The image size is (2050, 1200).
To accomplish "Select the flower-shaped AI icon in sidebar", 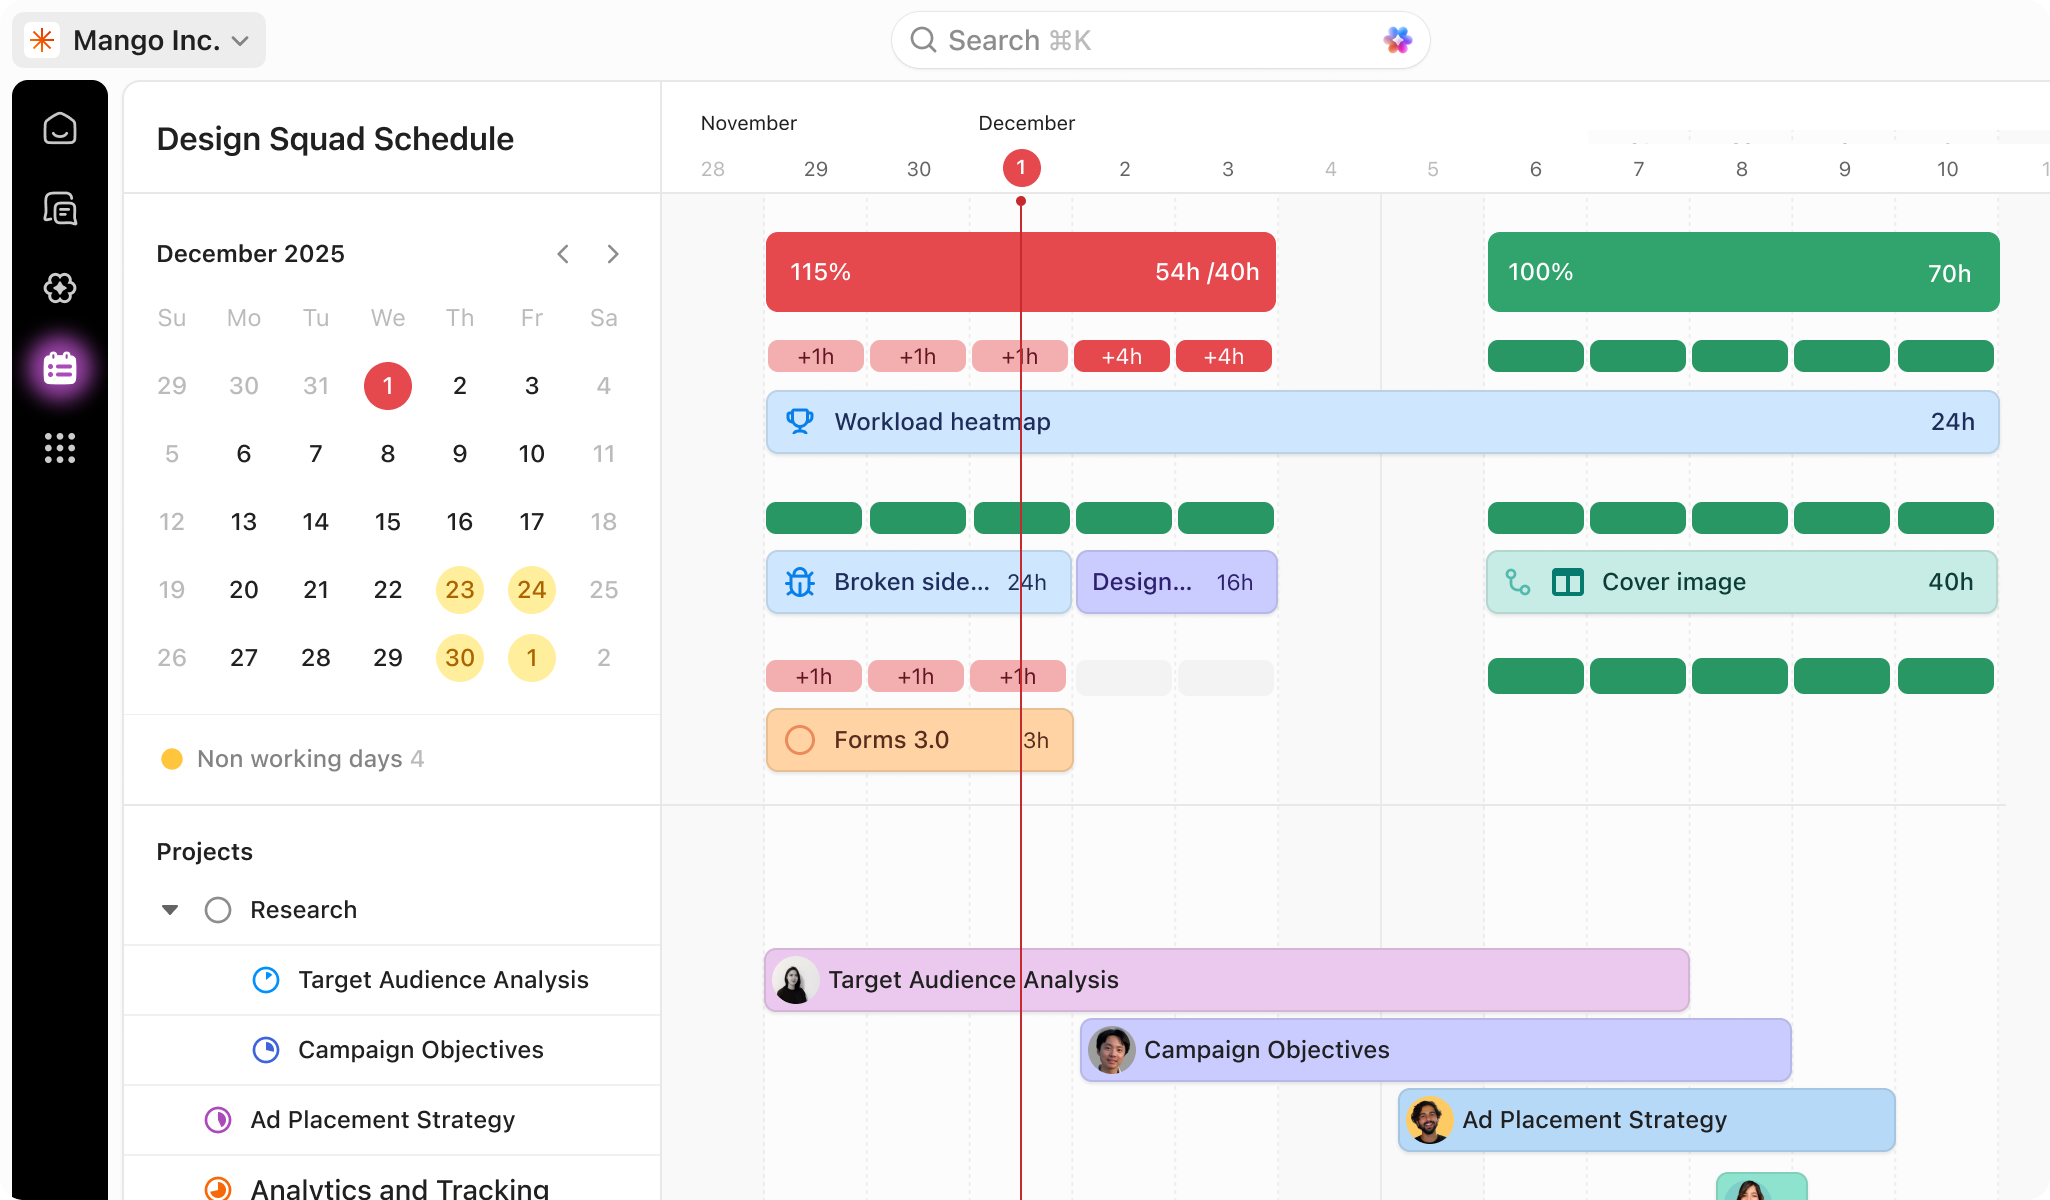I will pyautogui.click(x=60, y=289).
